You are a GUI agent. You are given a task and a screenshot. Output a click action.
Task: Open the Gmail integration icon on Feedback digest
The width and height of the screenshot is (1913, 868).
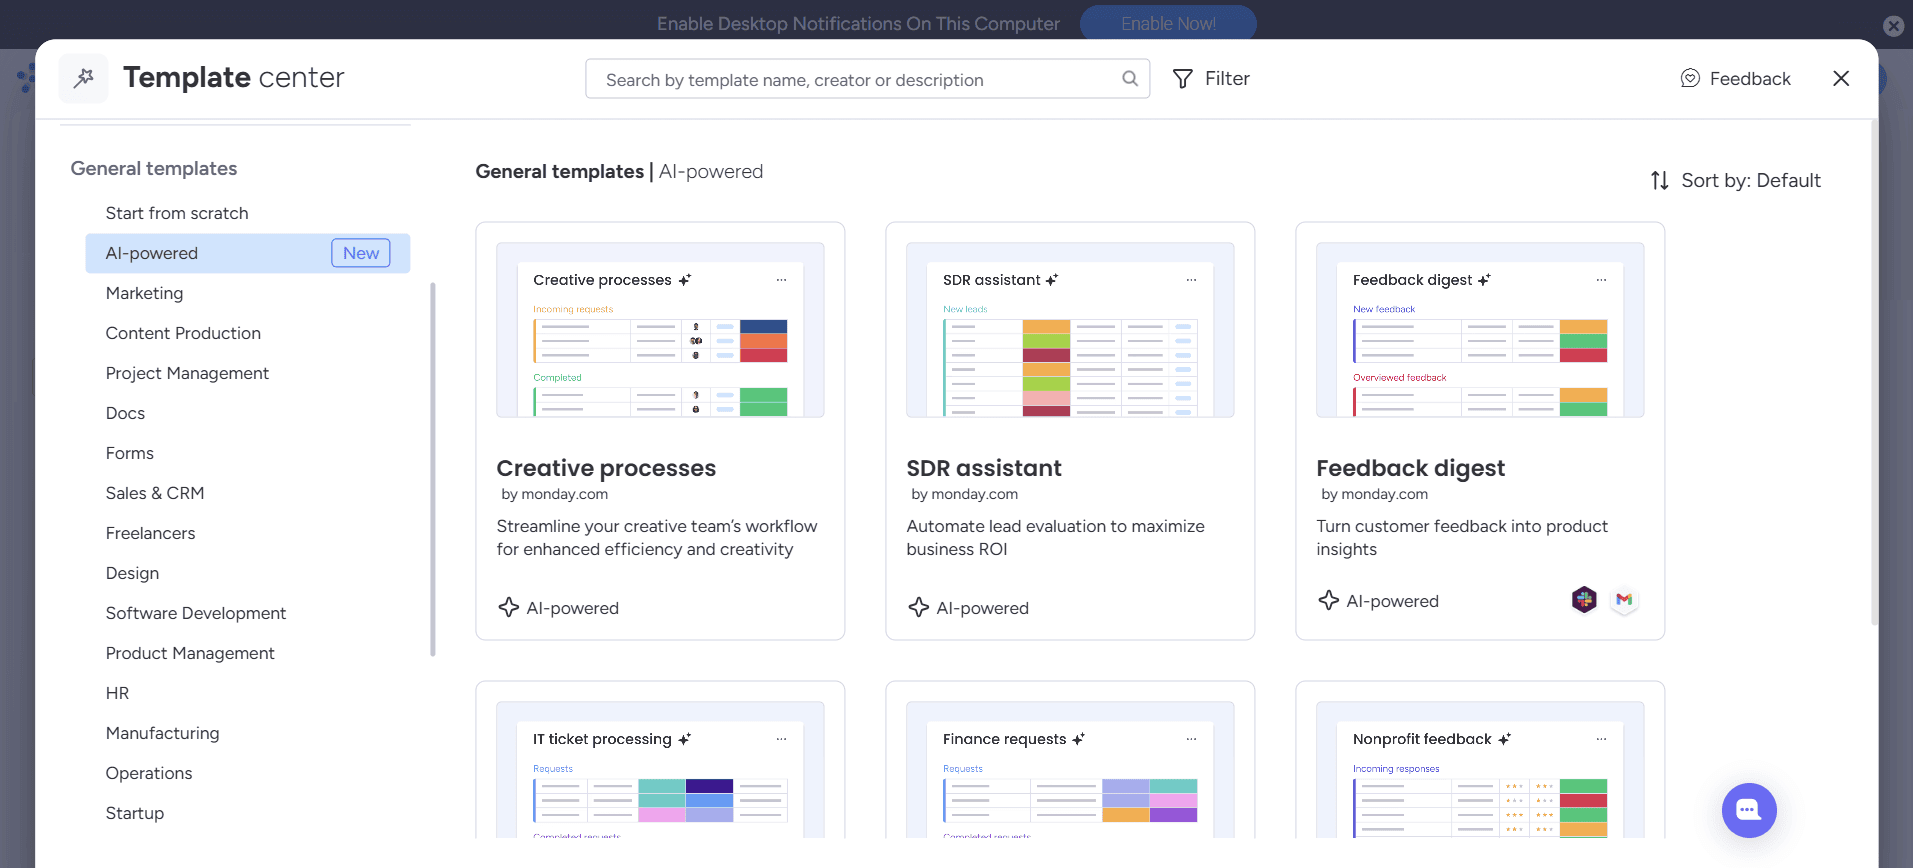[1624, 599]
